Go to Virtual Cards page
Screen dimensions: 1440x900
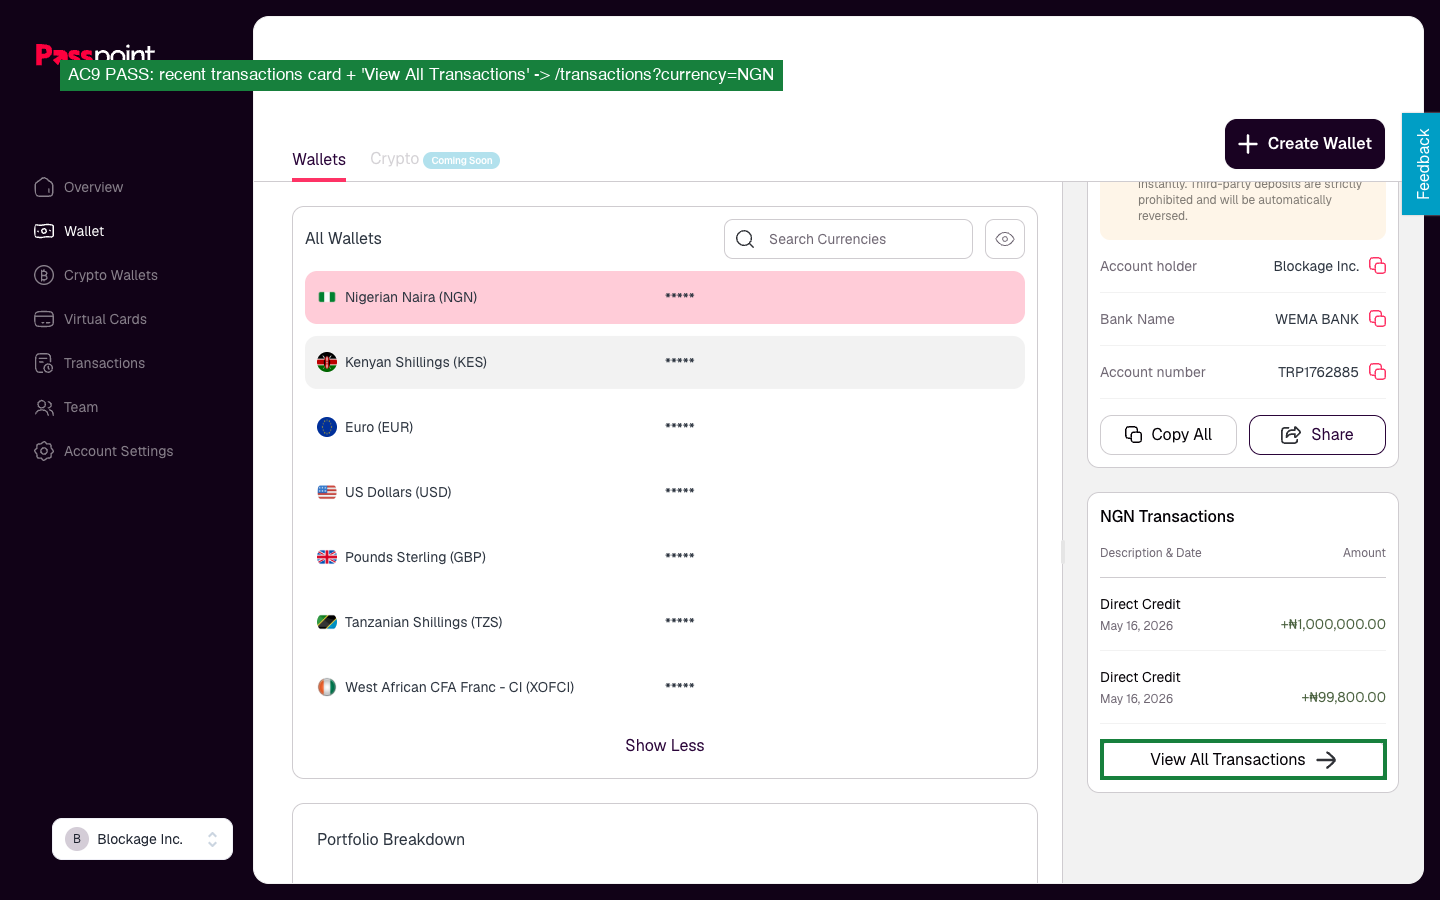tap(90, 319)
